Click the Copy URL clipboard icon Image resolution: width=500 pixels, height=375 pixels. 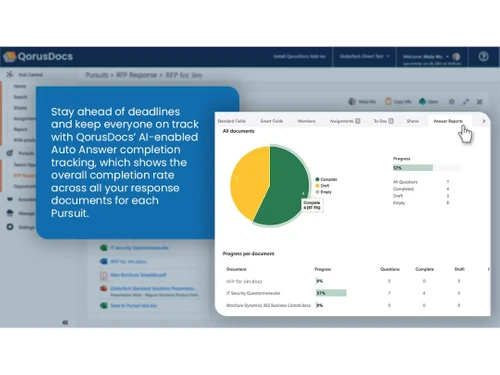(388, 101)
